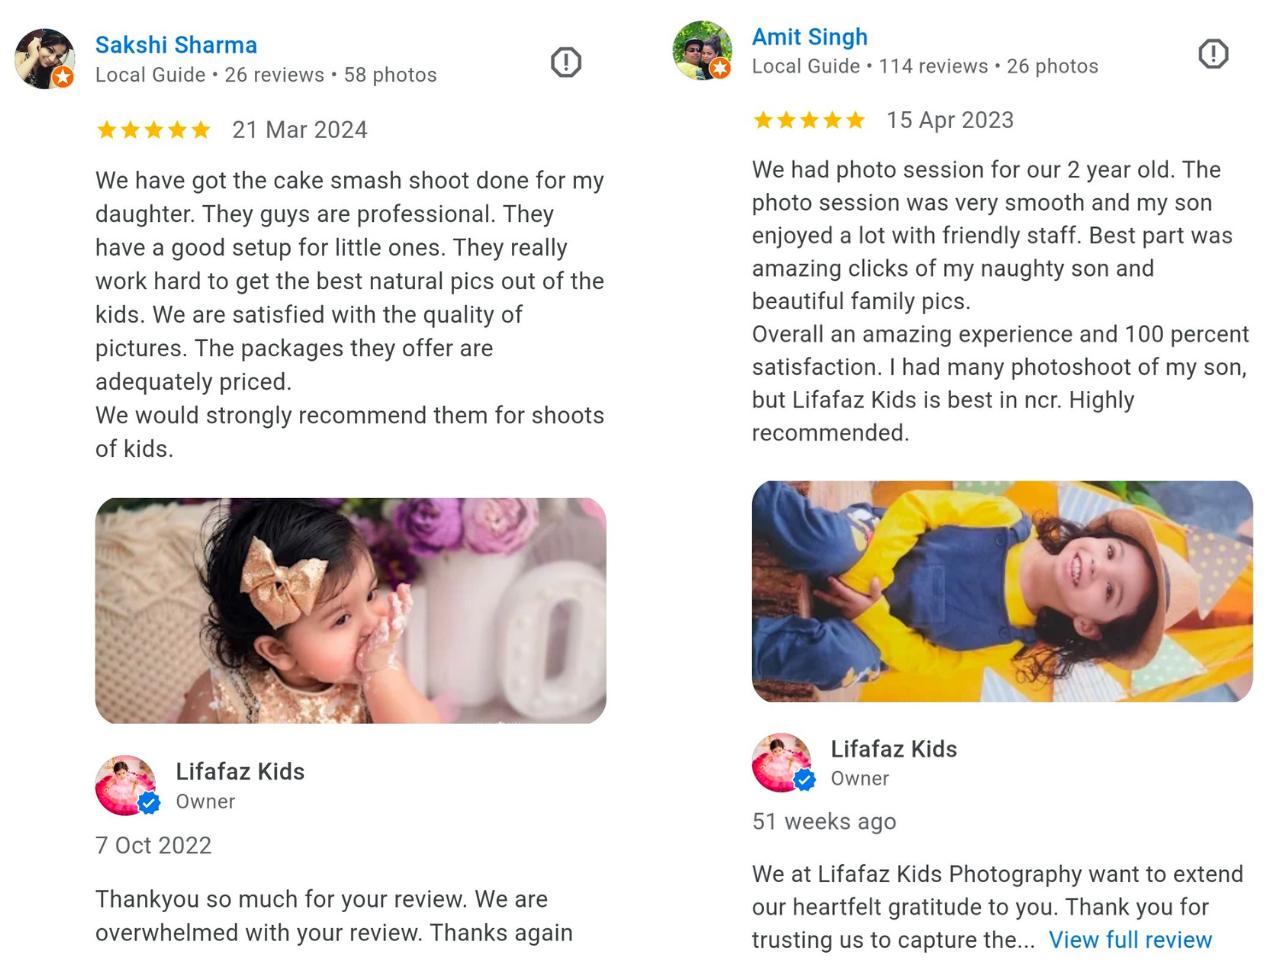Flag Amit Singh's review as inappropriate
The image size is (1280, 964).
click(1213, 53)
